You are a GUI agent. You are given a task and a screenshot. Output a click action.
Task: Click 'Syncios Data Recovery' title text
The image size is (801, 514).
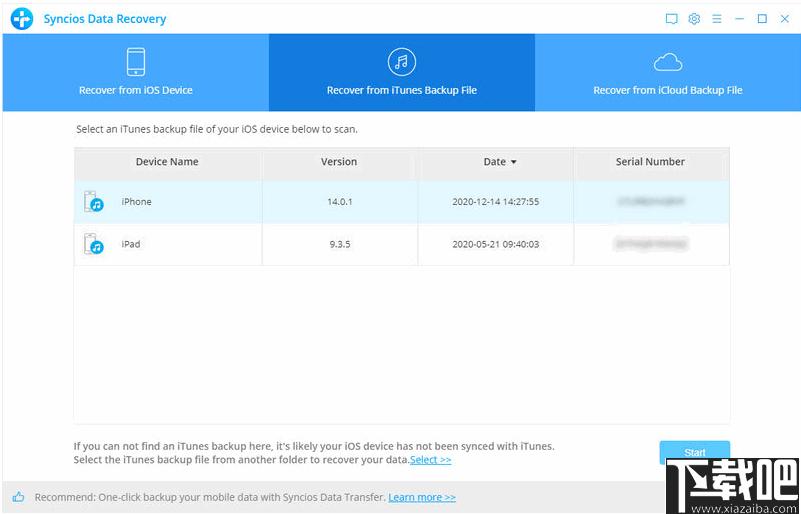(105, 19)
